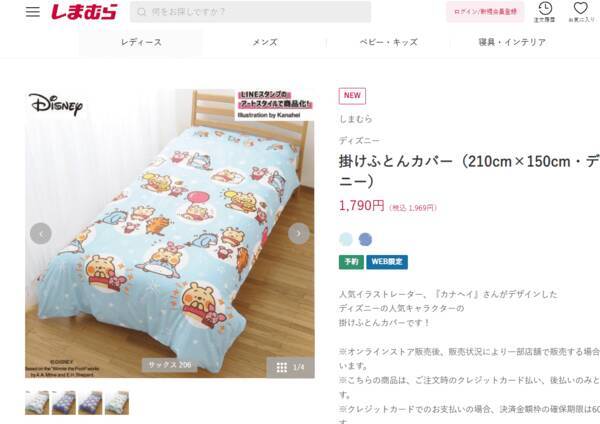Select first product thumbnail

tap(37, 403)
